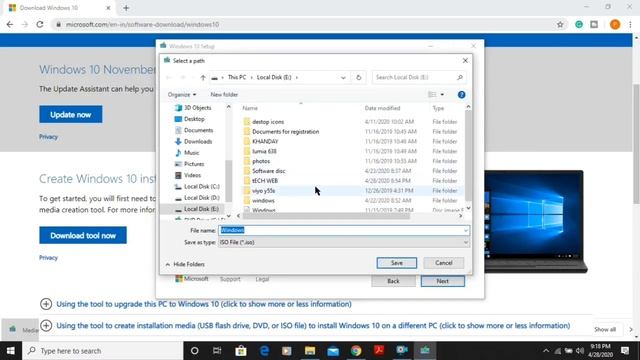This screenshot has height=360, width=640.
Task: Open a new Chrome tab
Action: (126, 8)
